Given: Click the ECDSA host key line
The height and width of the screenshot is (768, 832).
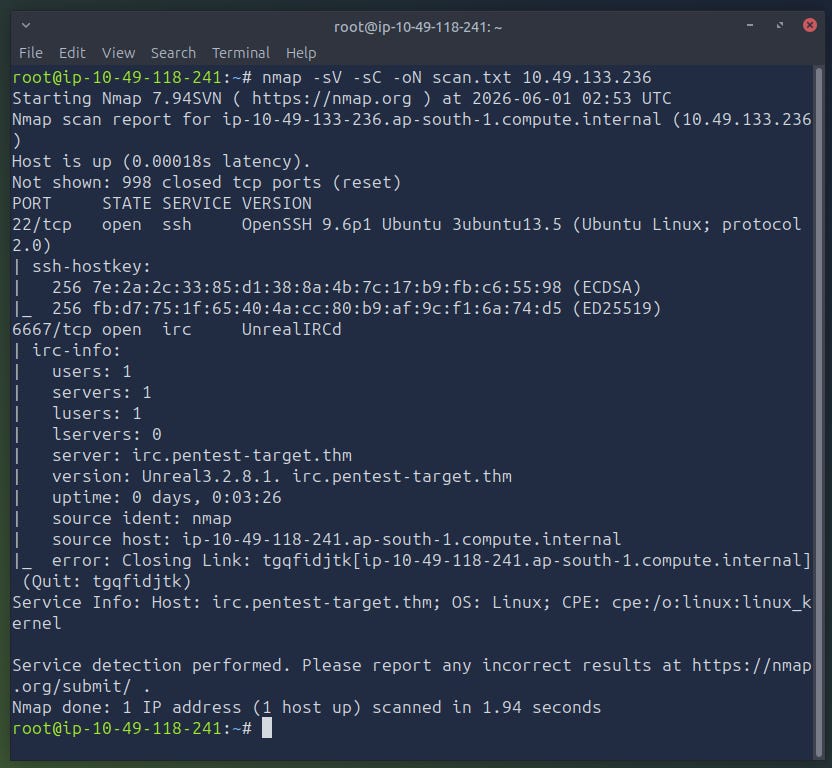Looking at the screenshot, I should click(328, 288).
